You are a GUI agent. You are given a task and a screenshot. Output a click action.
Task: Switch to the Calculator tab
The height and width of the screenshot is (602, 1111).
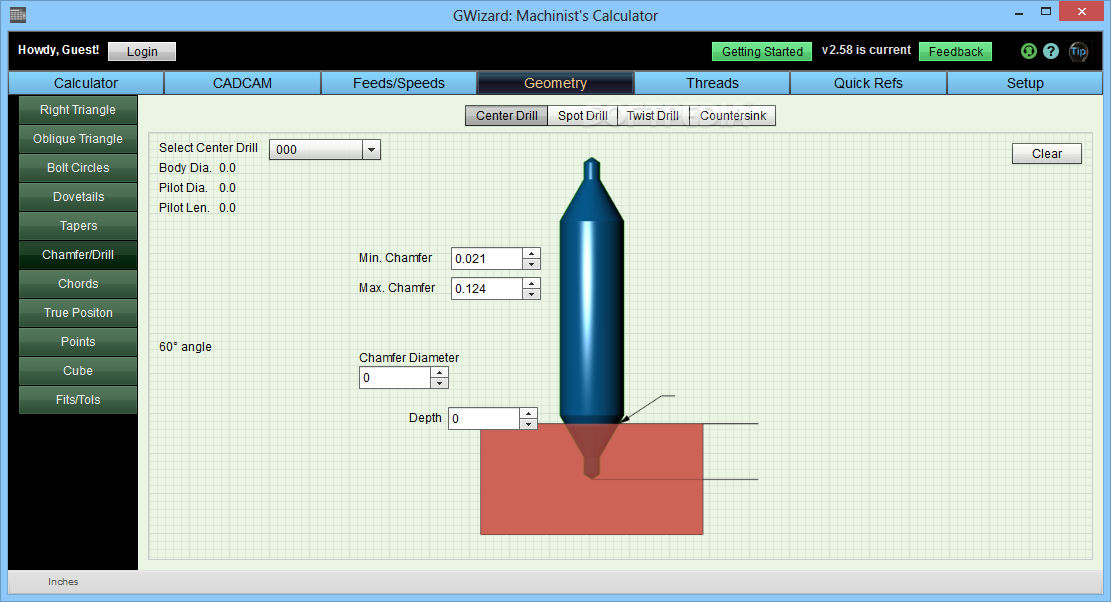(x=86, y=83)
